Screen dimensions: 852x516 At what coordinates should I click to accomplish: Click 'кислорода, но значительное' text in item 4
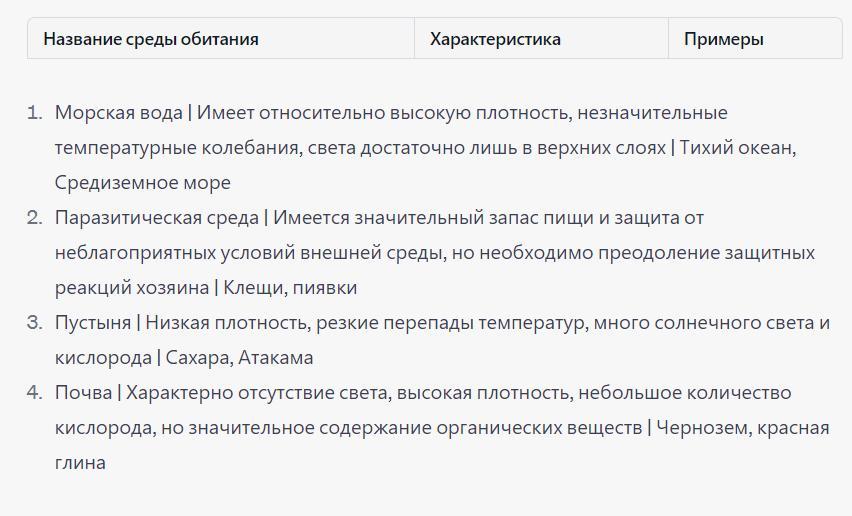(x=184, y=428)
